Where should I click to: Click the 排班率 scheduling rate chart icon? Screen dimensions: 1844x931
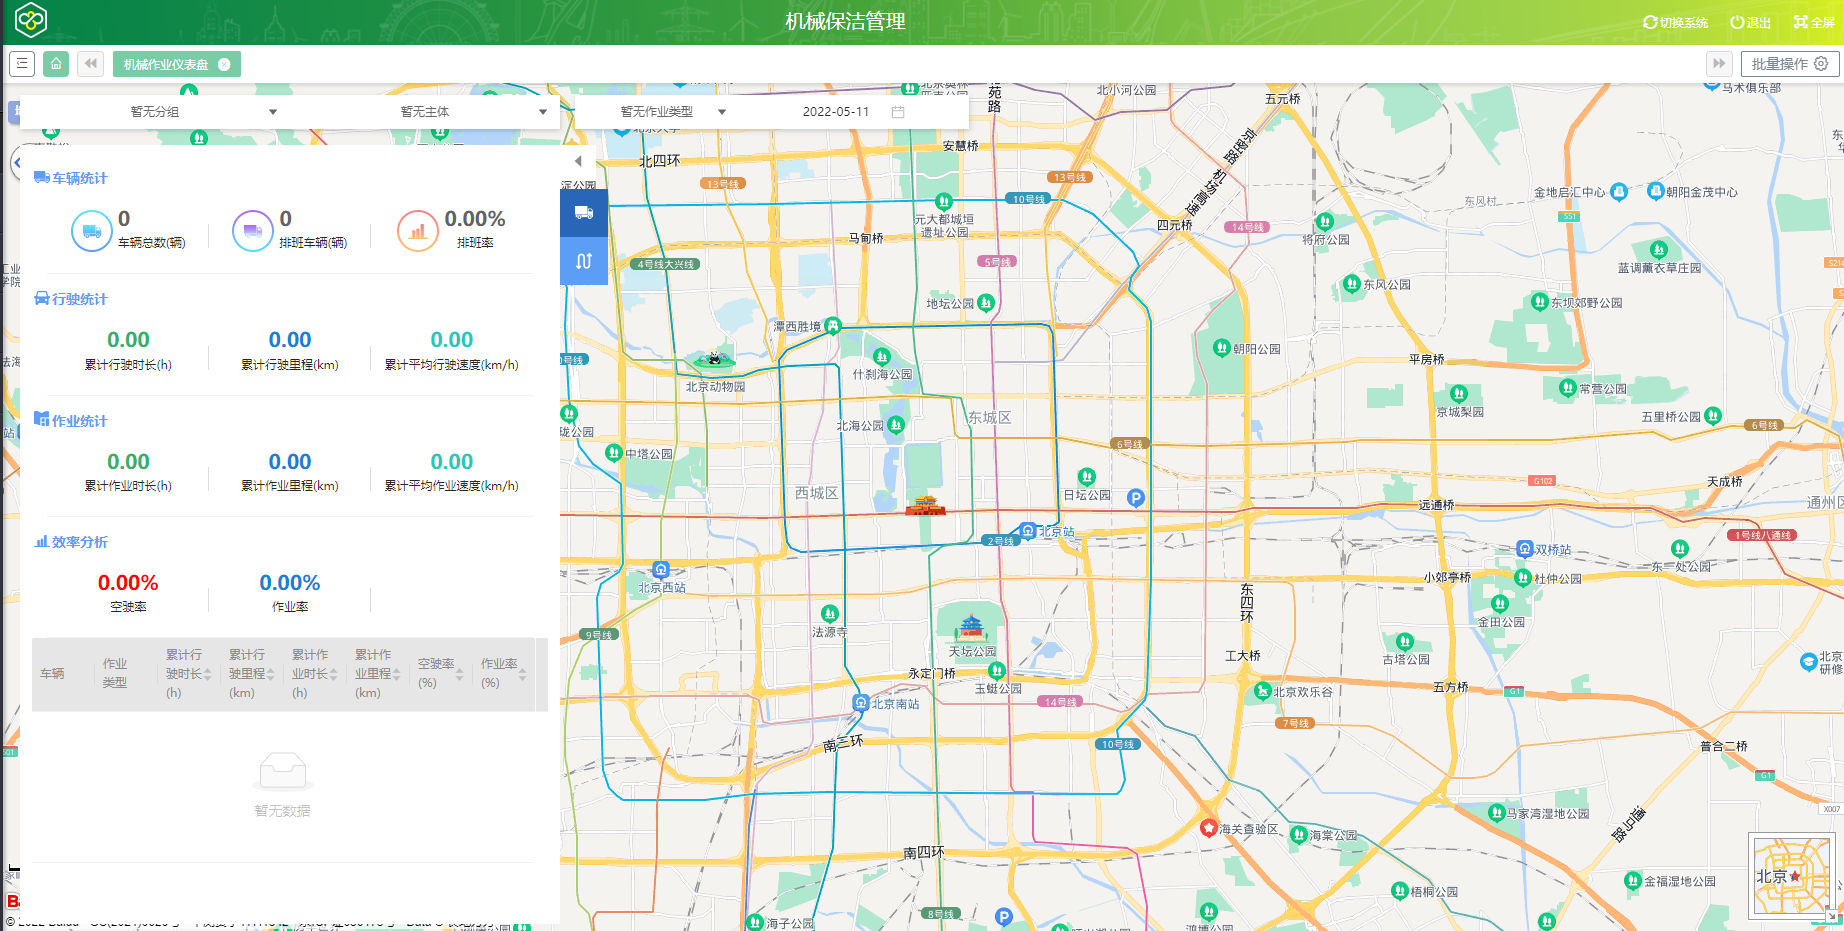click(x=417, y=231)
